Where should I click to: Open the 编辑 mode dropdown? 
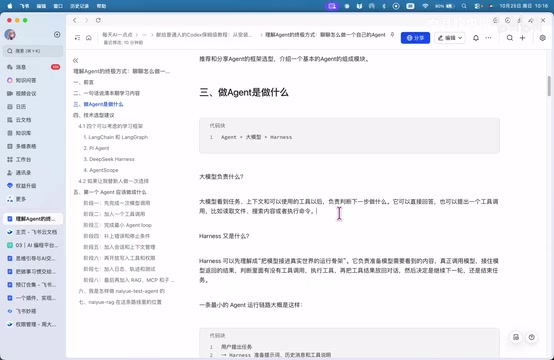[x=450, y=38]
